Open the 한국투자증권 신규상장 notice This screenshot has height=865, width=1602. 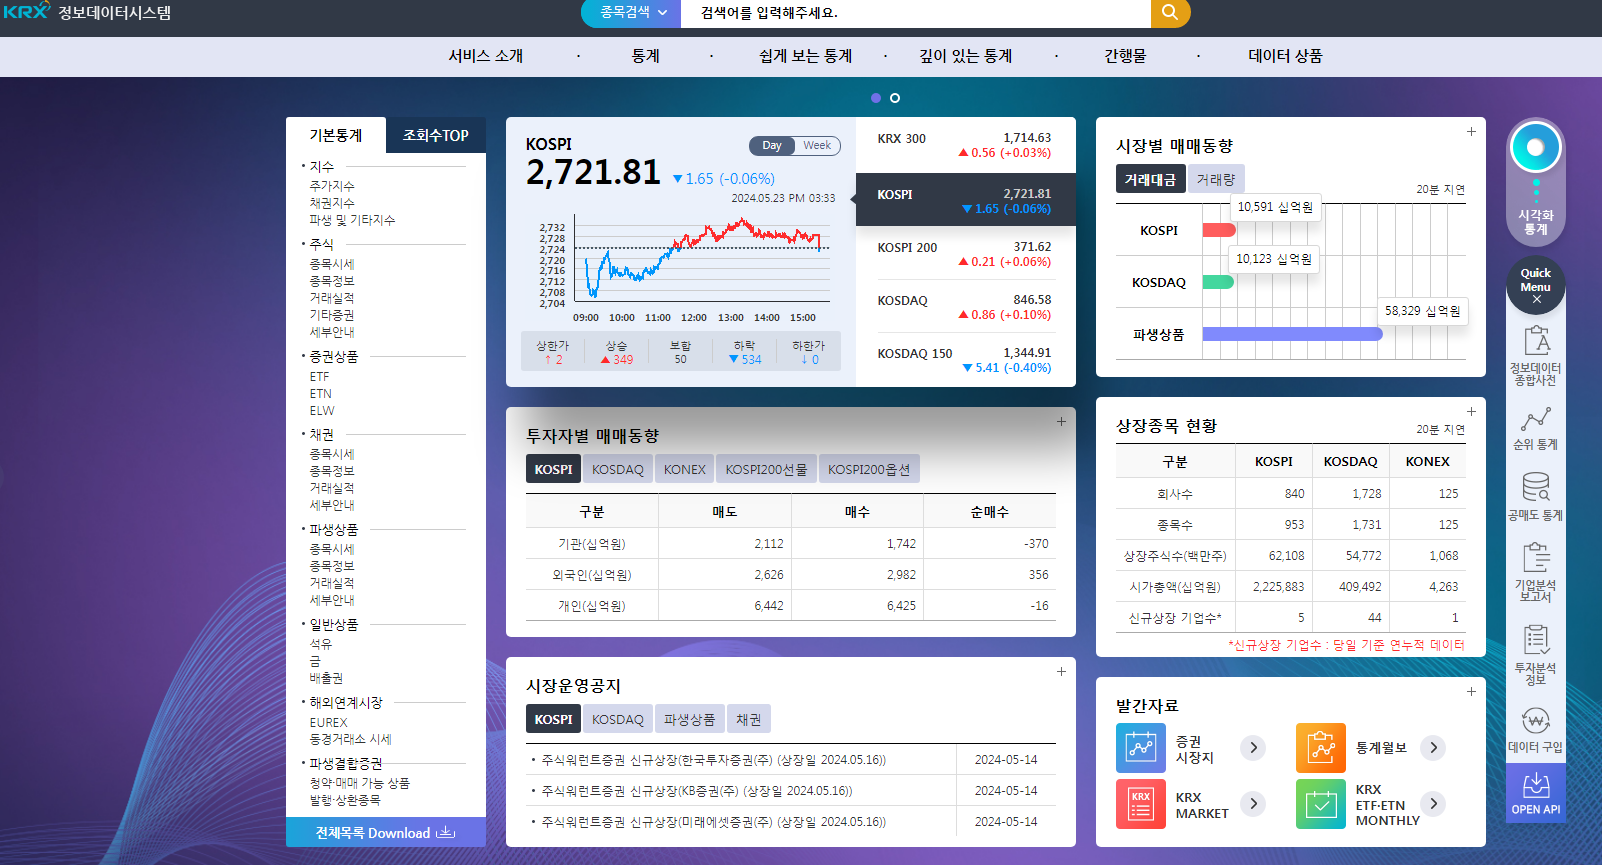(713, 760)
